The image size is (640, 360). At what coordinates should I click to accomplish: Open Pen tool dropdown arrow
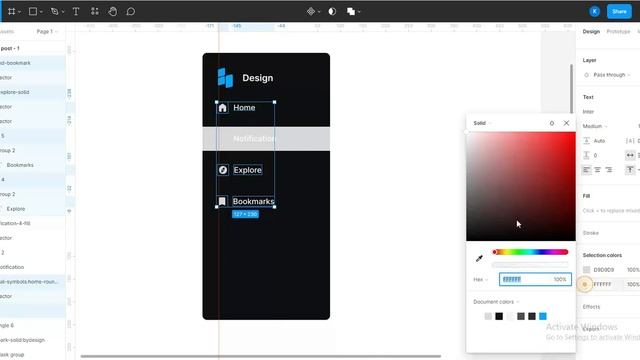coord(63,12)
